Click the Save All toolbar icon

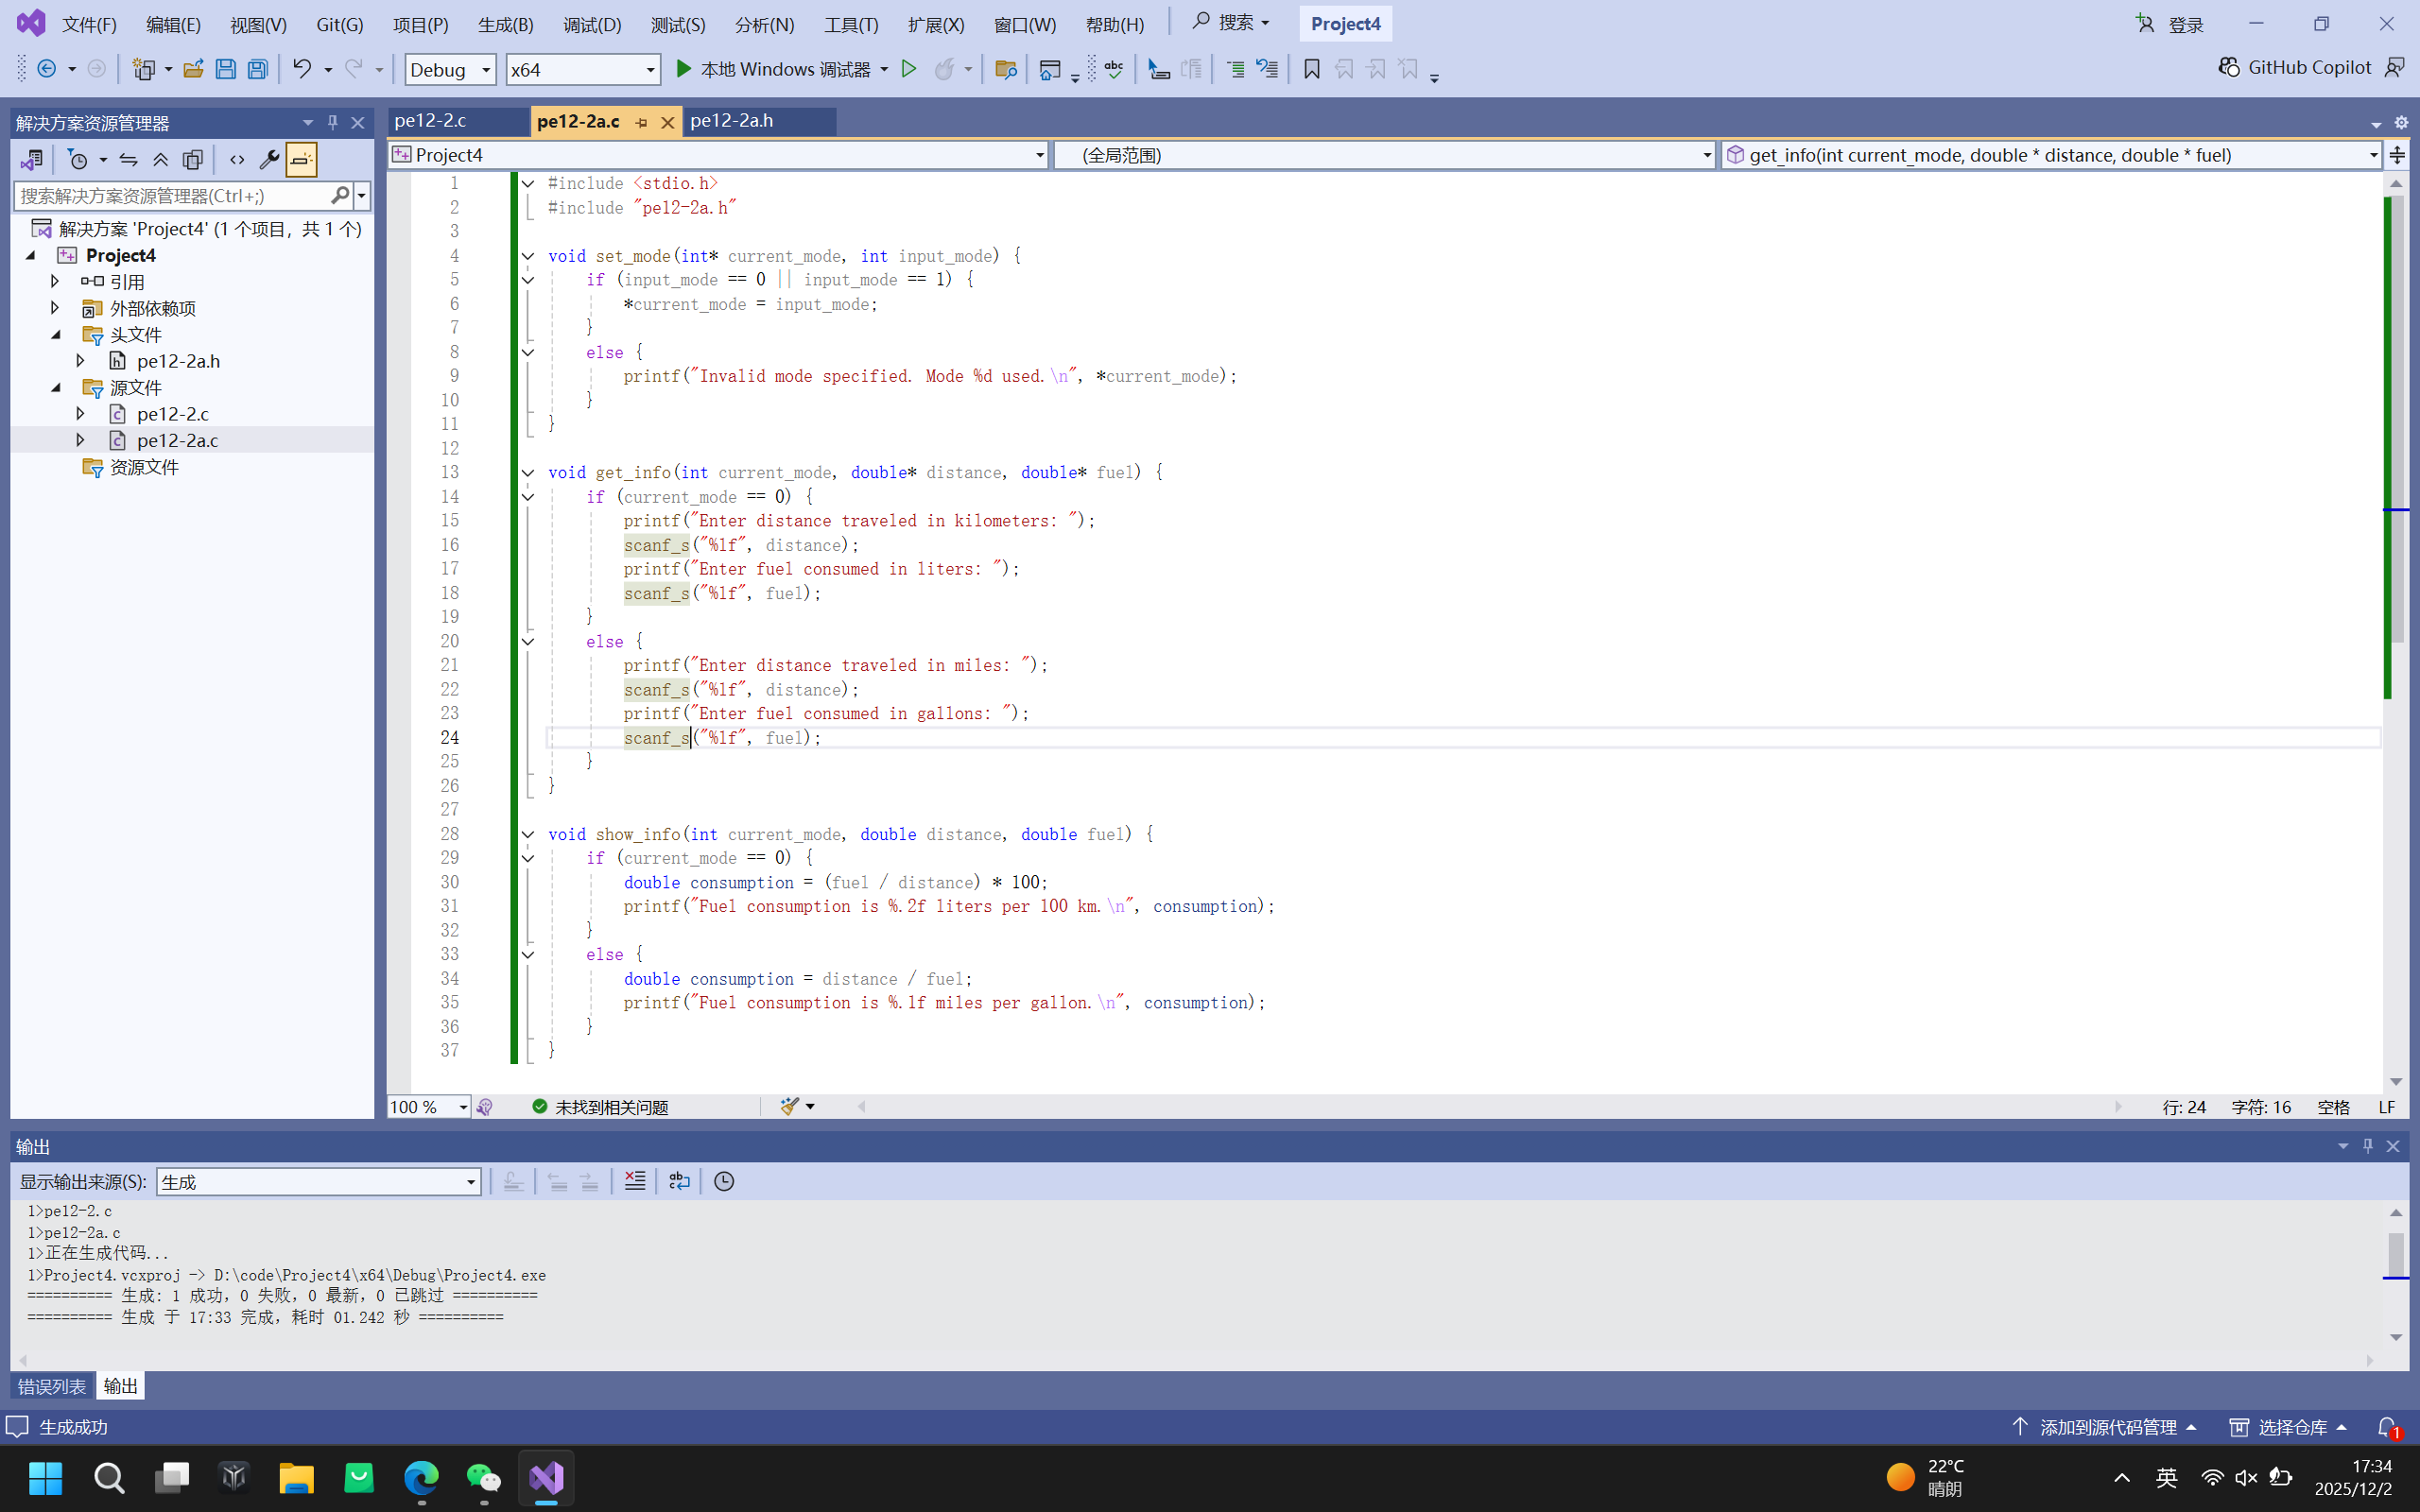pyautogui.click(x=257, y=69)
